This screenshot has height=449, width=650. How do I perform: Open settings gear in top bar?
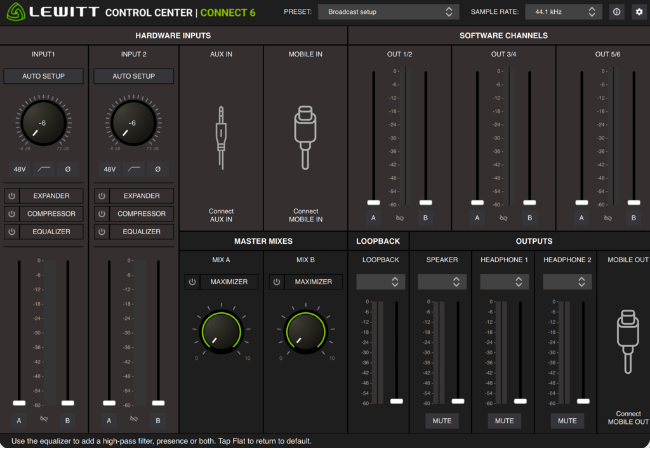(639, 12)
